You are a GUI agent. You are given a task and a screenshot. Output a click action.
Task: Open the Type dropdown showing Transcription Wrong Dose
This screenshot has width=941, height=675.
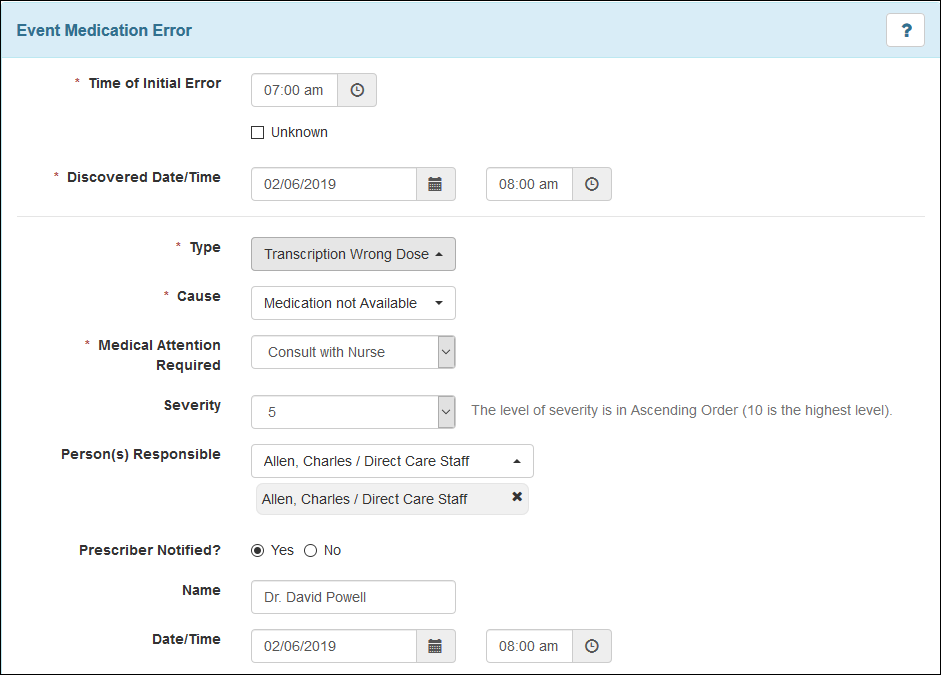[353, 254]
